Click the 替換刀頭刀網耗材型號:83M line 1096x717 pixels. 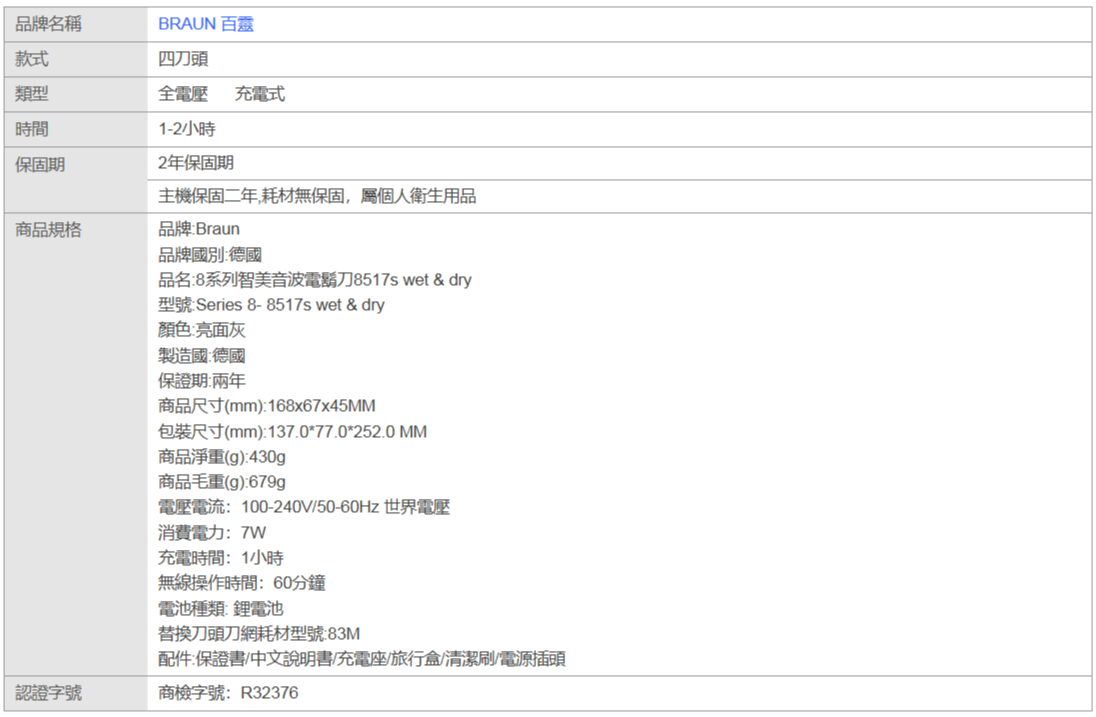pyautogui.click(x=259, y=634)
